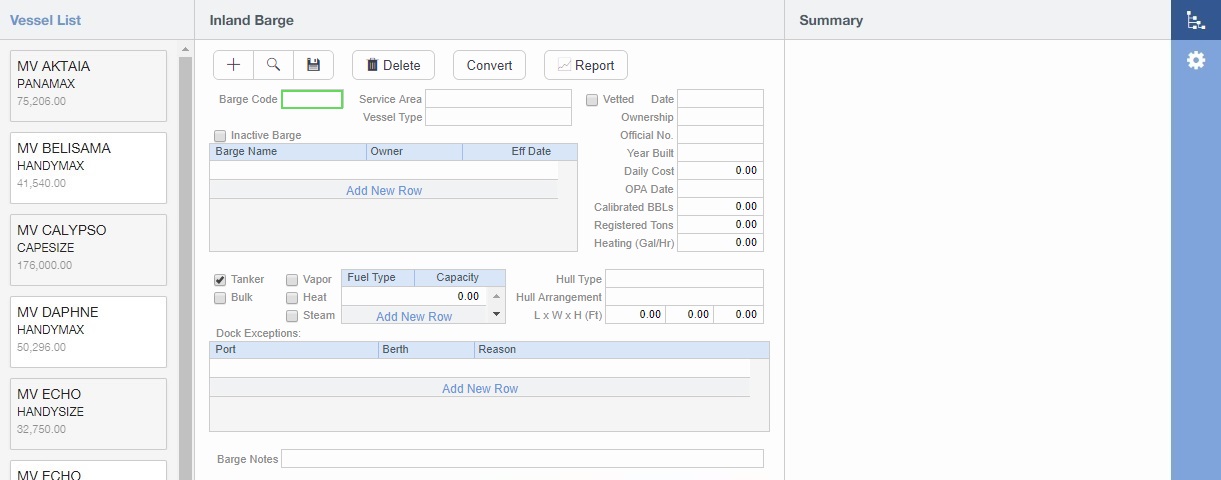
Task: Click Add New Row under Dock Exceptions
Action: (480, 388)
